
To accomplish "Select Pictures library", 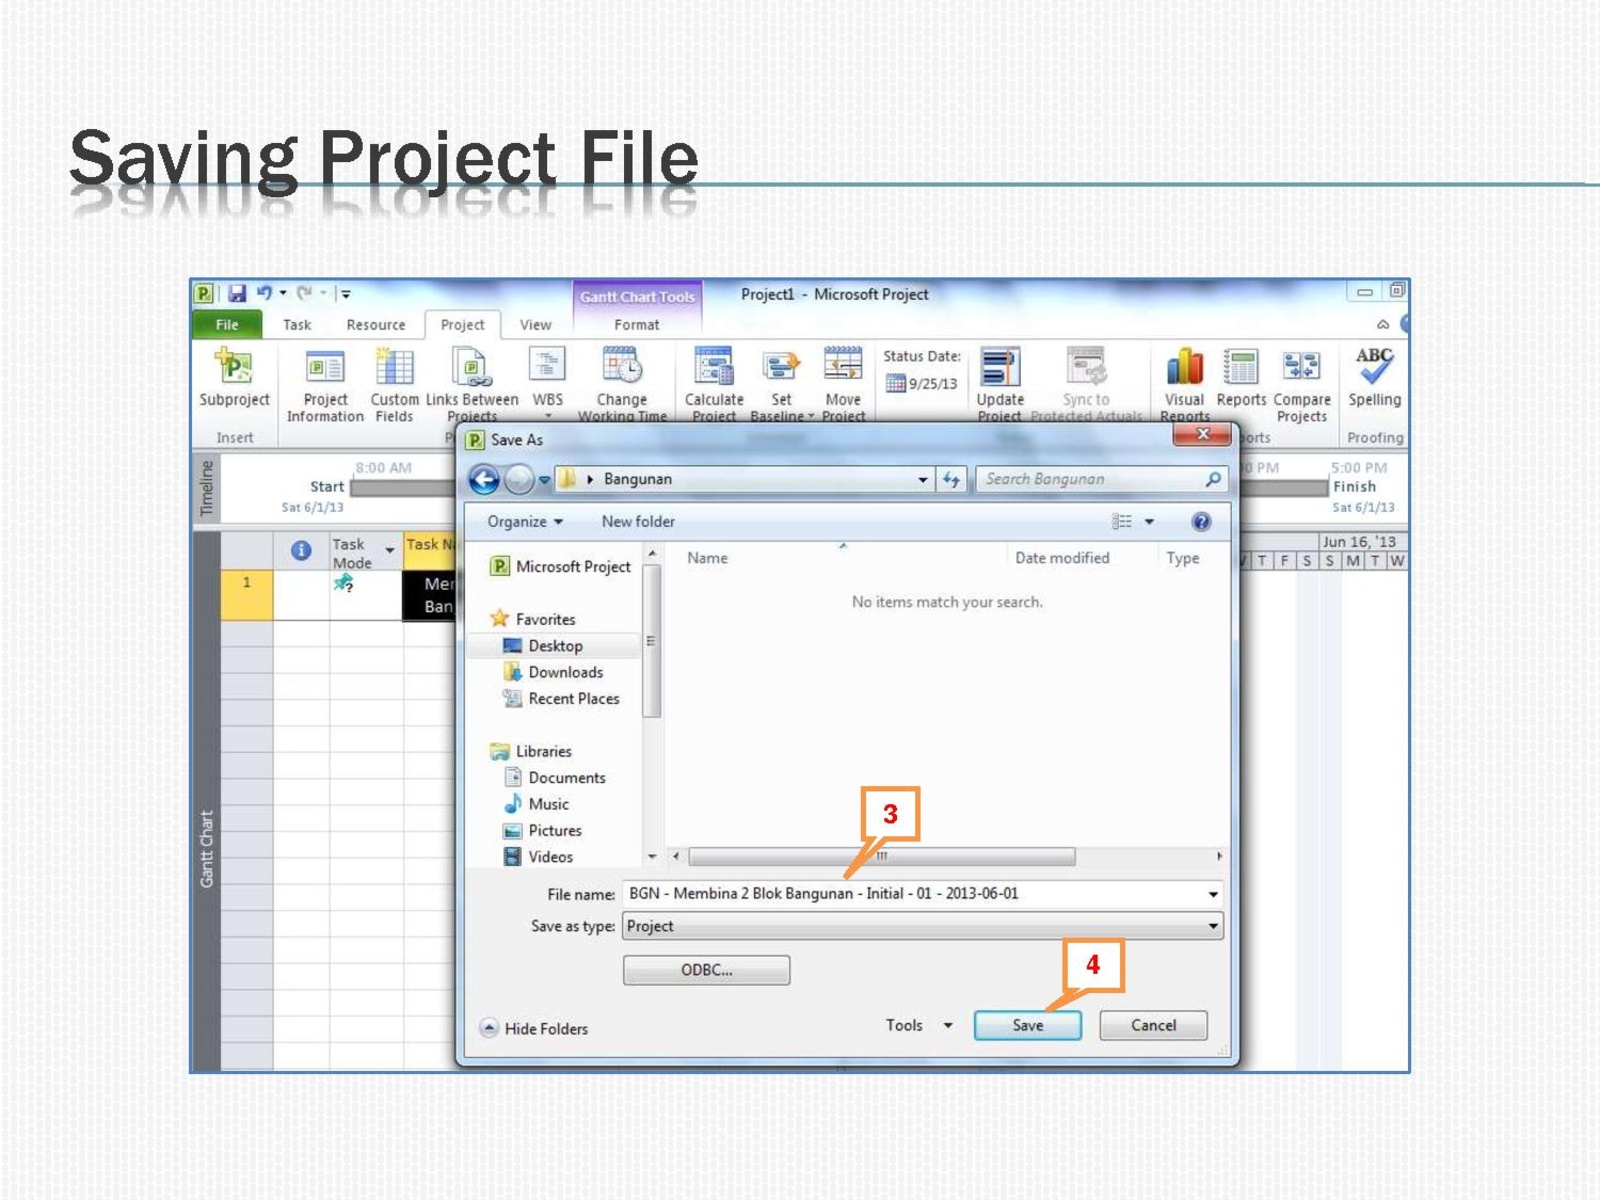I will click(543, 830).
